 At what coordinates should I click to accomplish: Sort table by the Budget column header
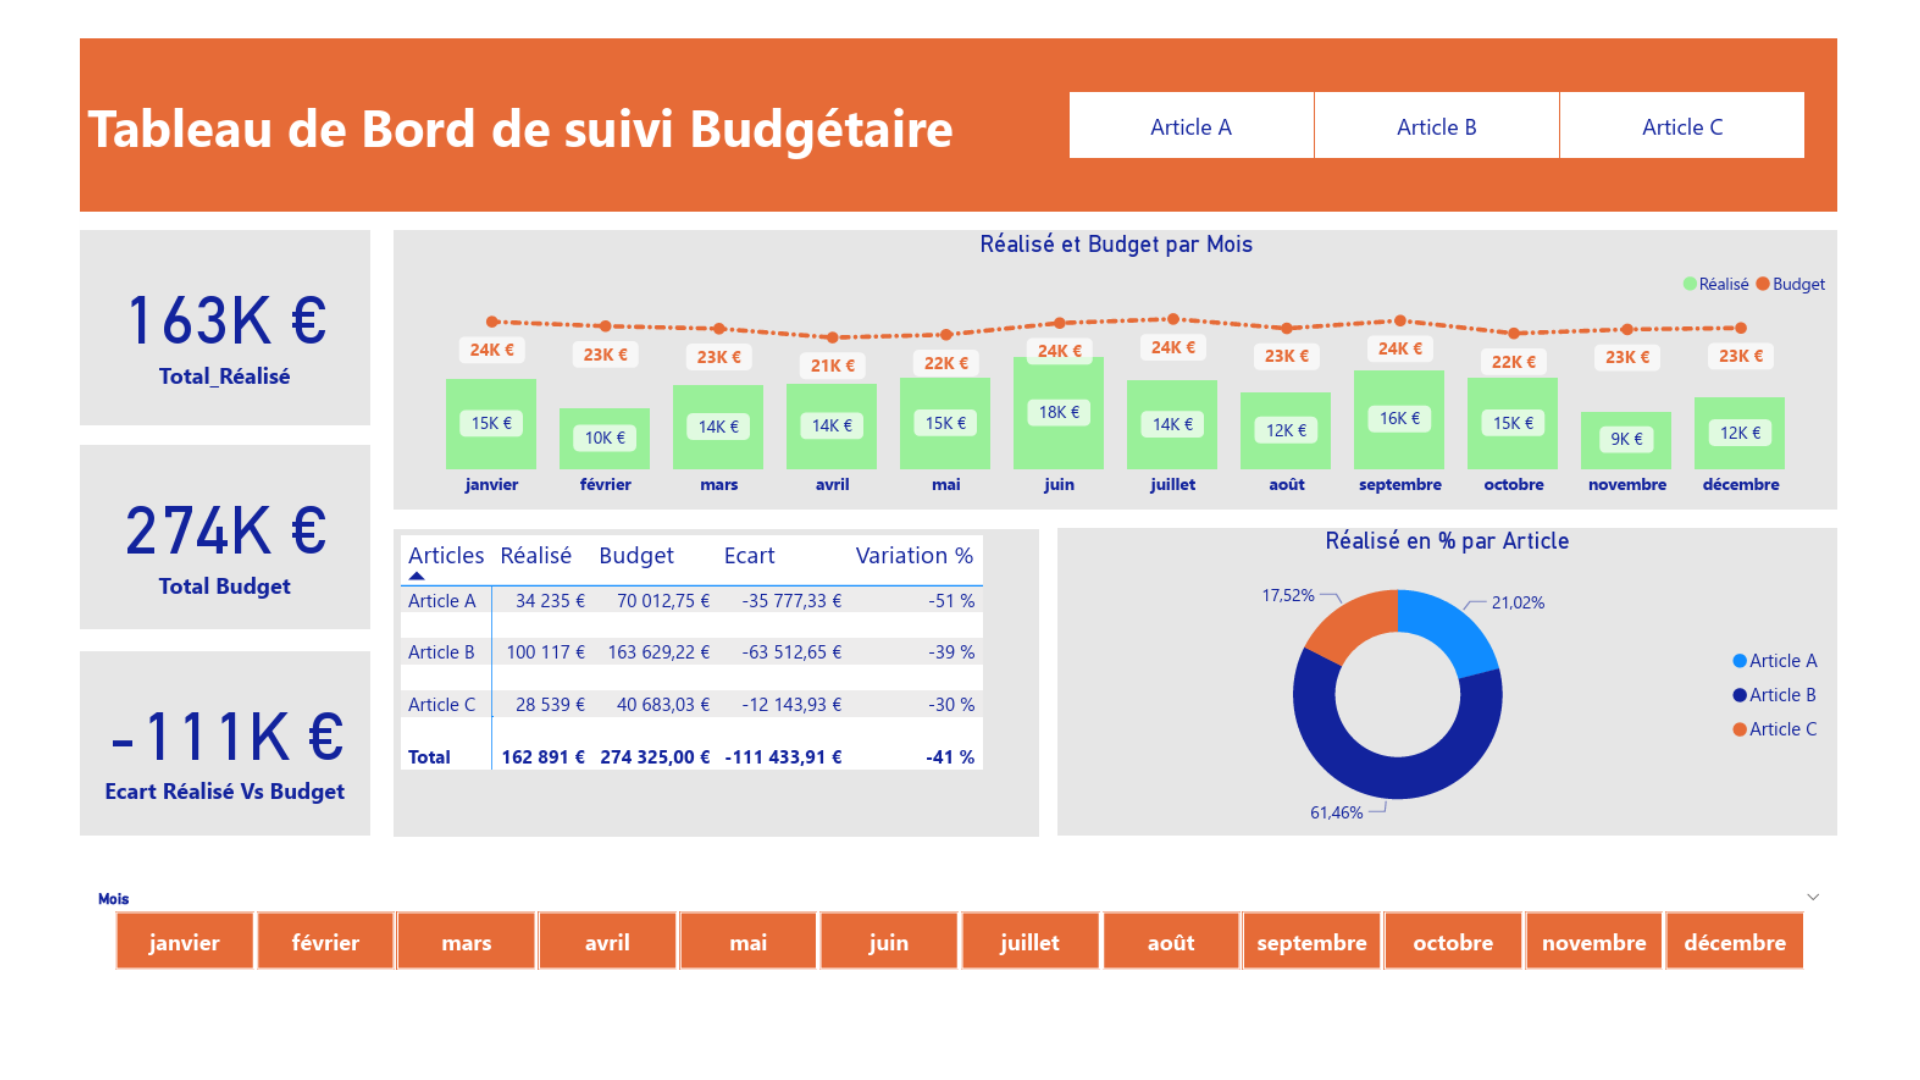pos(636,555)
